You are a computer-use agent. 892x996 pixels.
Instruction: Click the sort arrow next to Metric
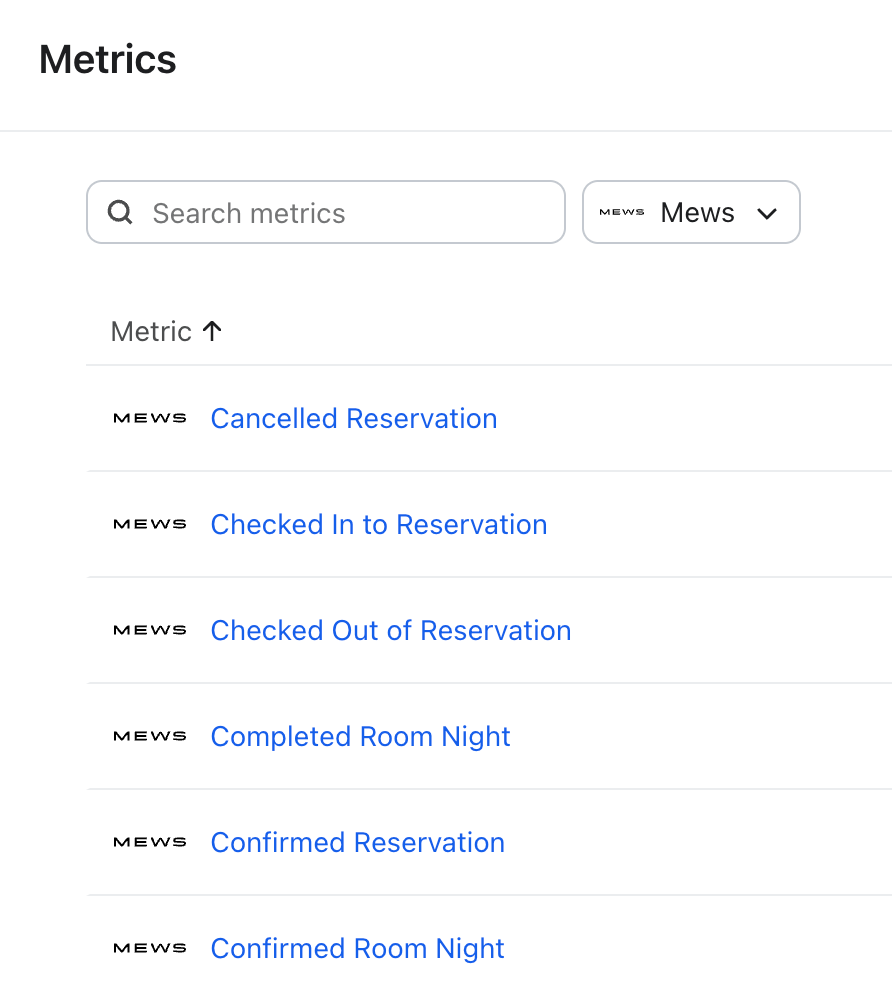click(x=212, y=331)
